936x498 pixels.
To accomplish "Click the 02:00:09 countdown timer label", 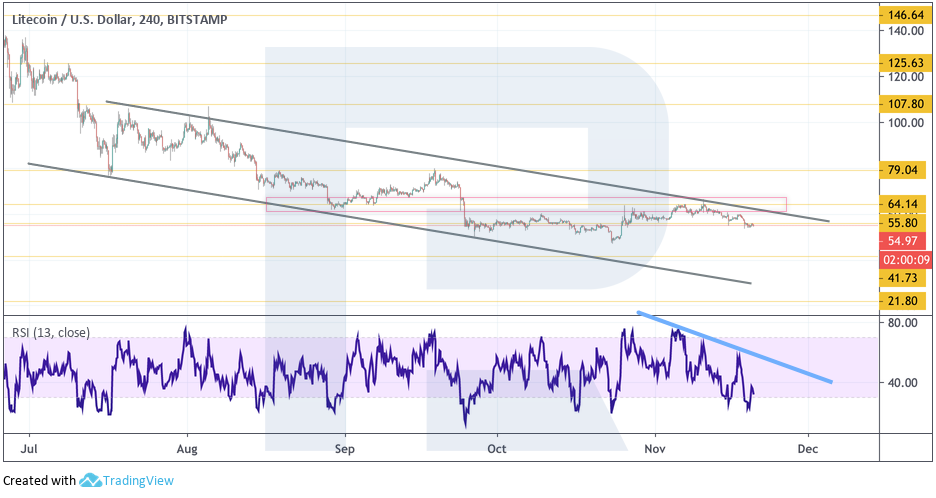I will click(x=904, y=259).
